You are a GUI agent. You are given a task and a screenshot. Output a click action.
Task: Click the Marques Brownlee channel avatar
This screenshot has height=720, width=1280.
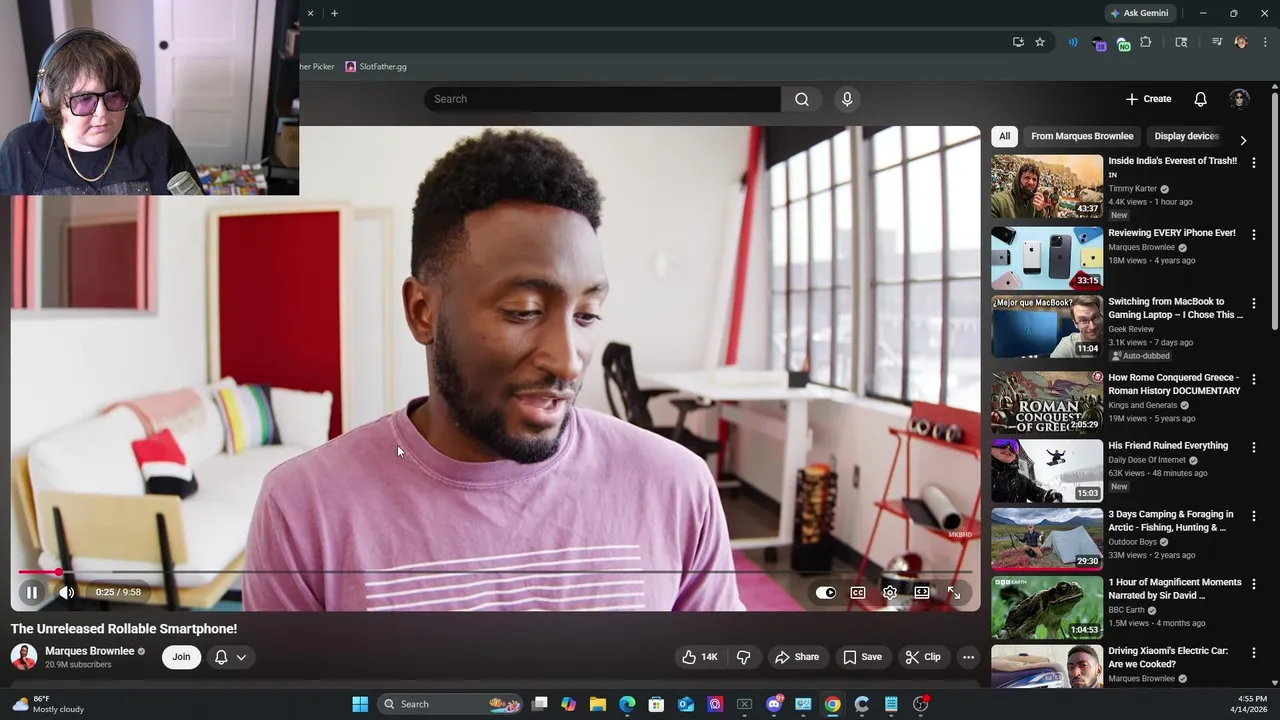click(24, 657)
